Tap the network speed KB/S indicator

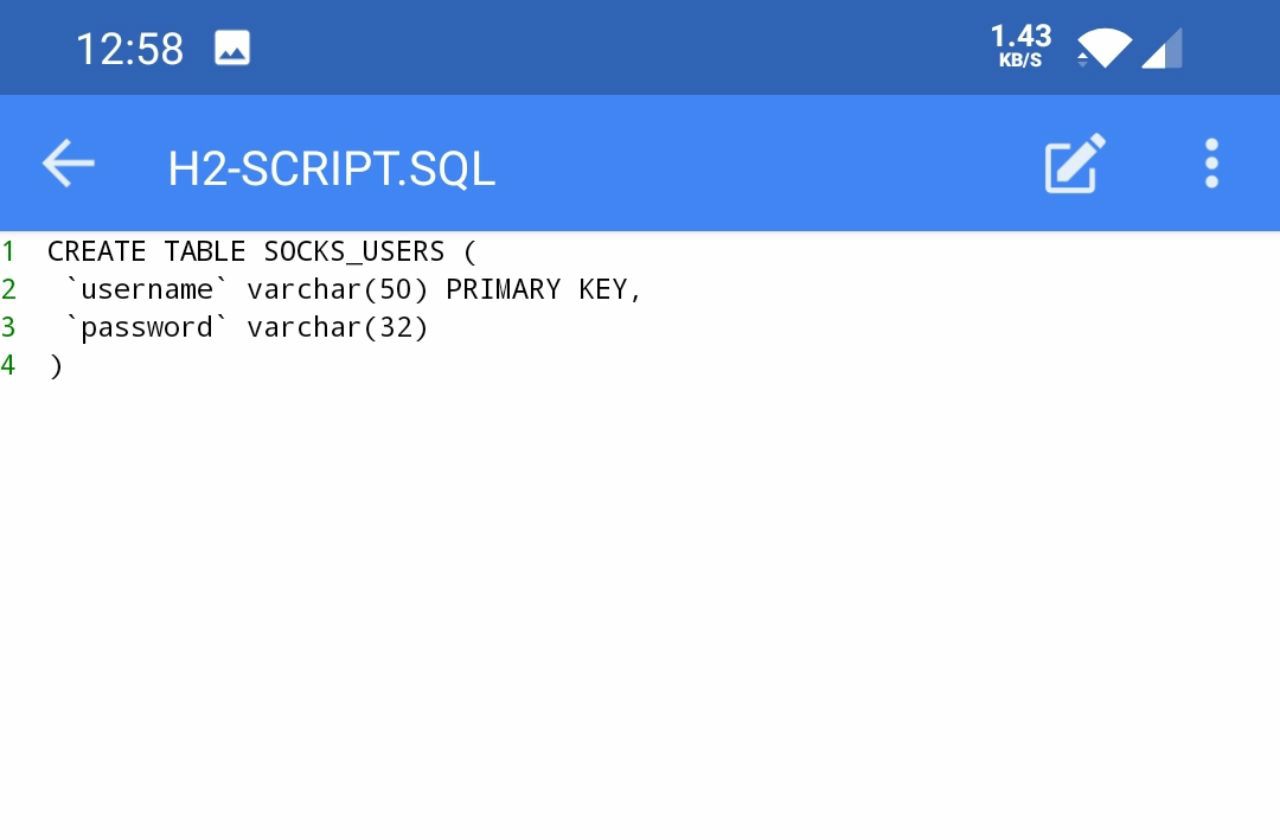point(1021,46)
